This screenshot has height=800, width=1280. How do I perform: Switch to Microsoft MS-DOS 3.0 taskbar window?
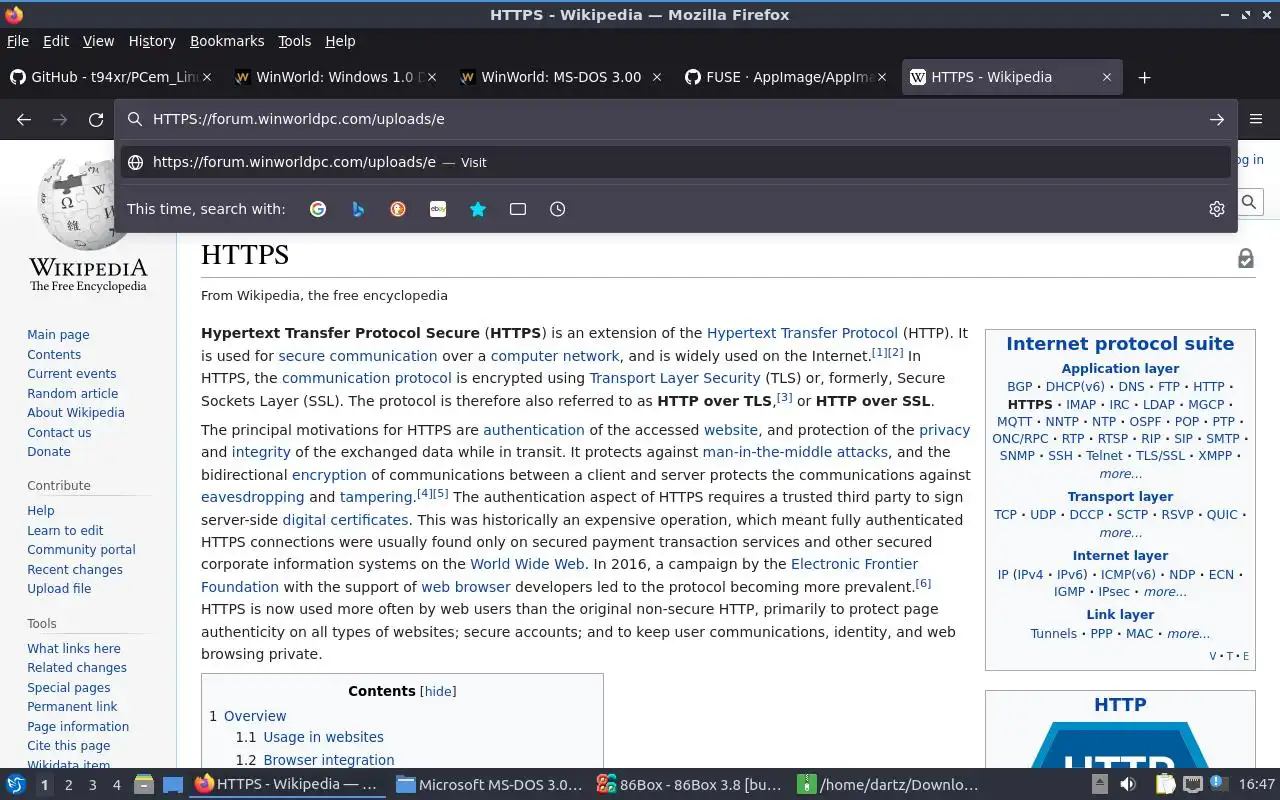(488, 785)
